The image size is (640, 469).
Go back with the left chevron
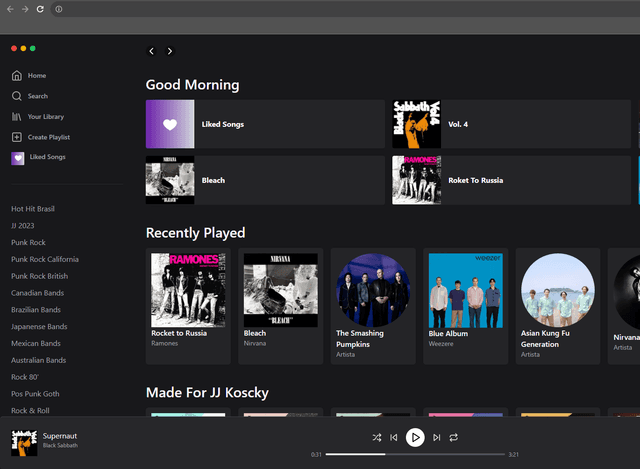point(151,51)
